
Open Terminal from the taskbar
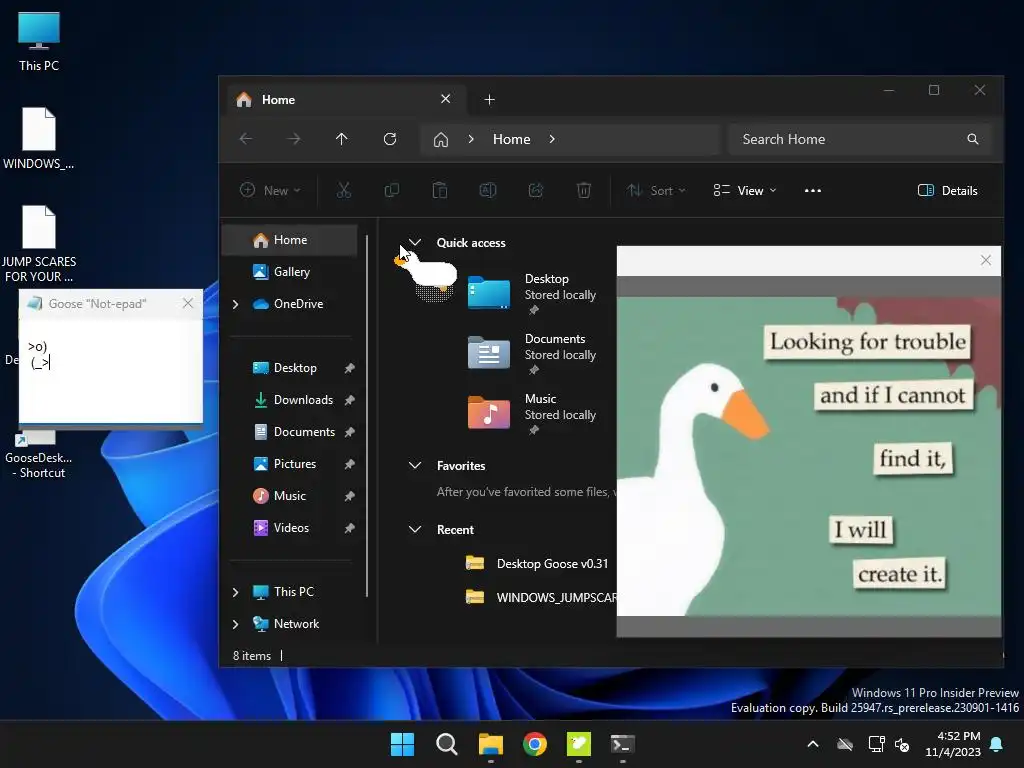(x=622, y=744)
